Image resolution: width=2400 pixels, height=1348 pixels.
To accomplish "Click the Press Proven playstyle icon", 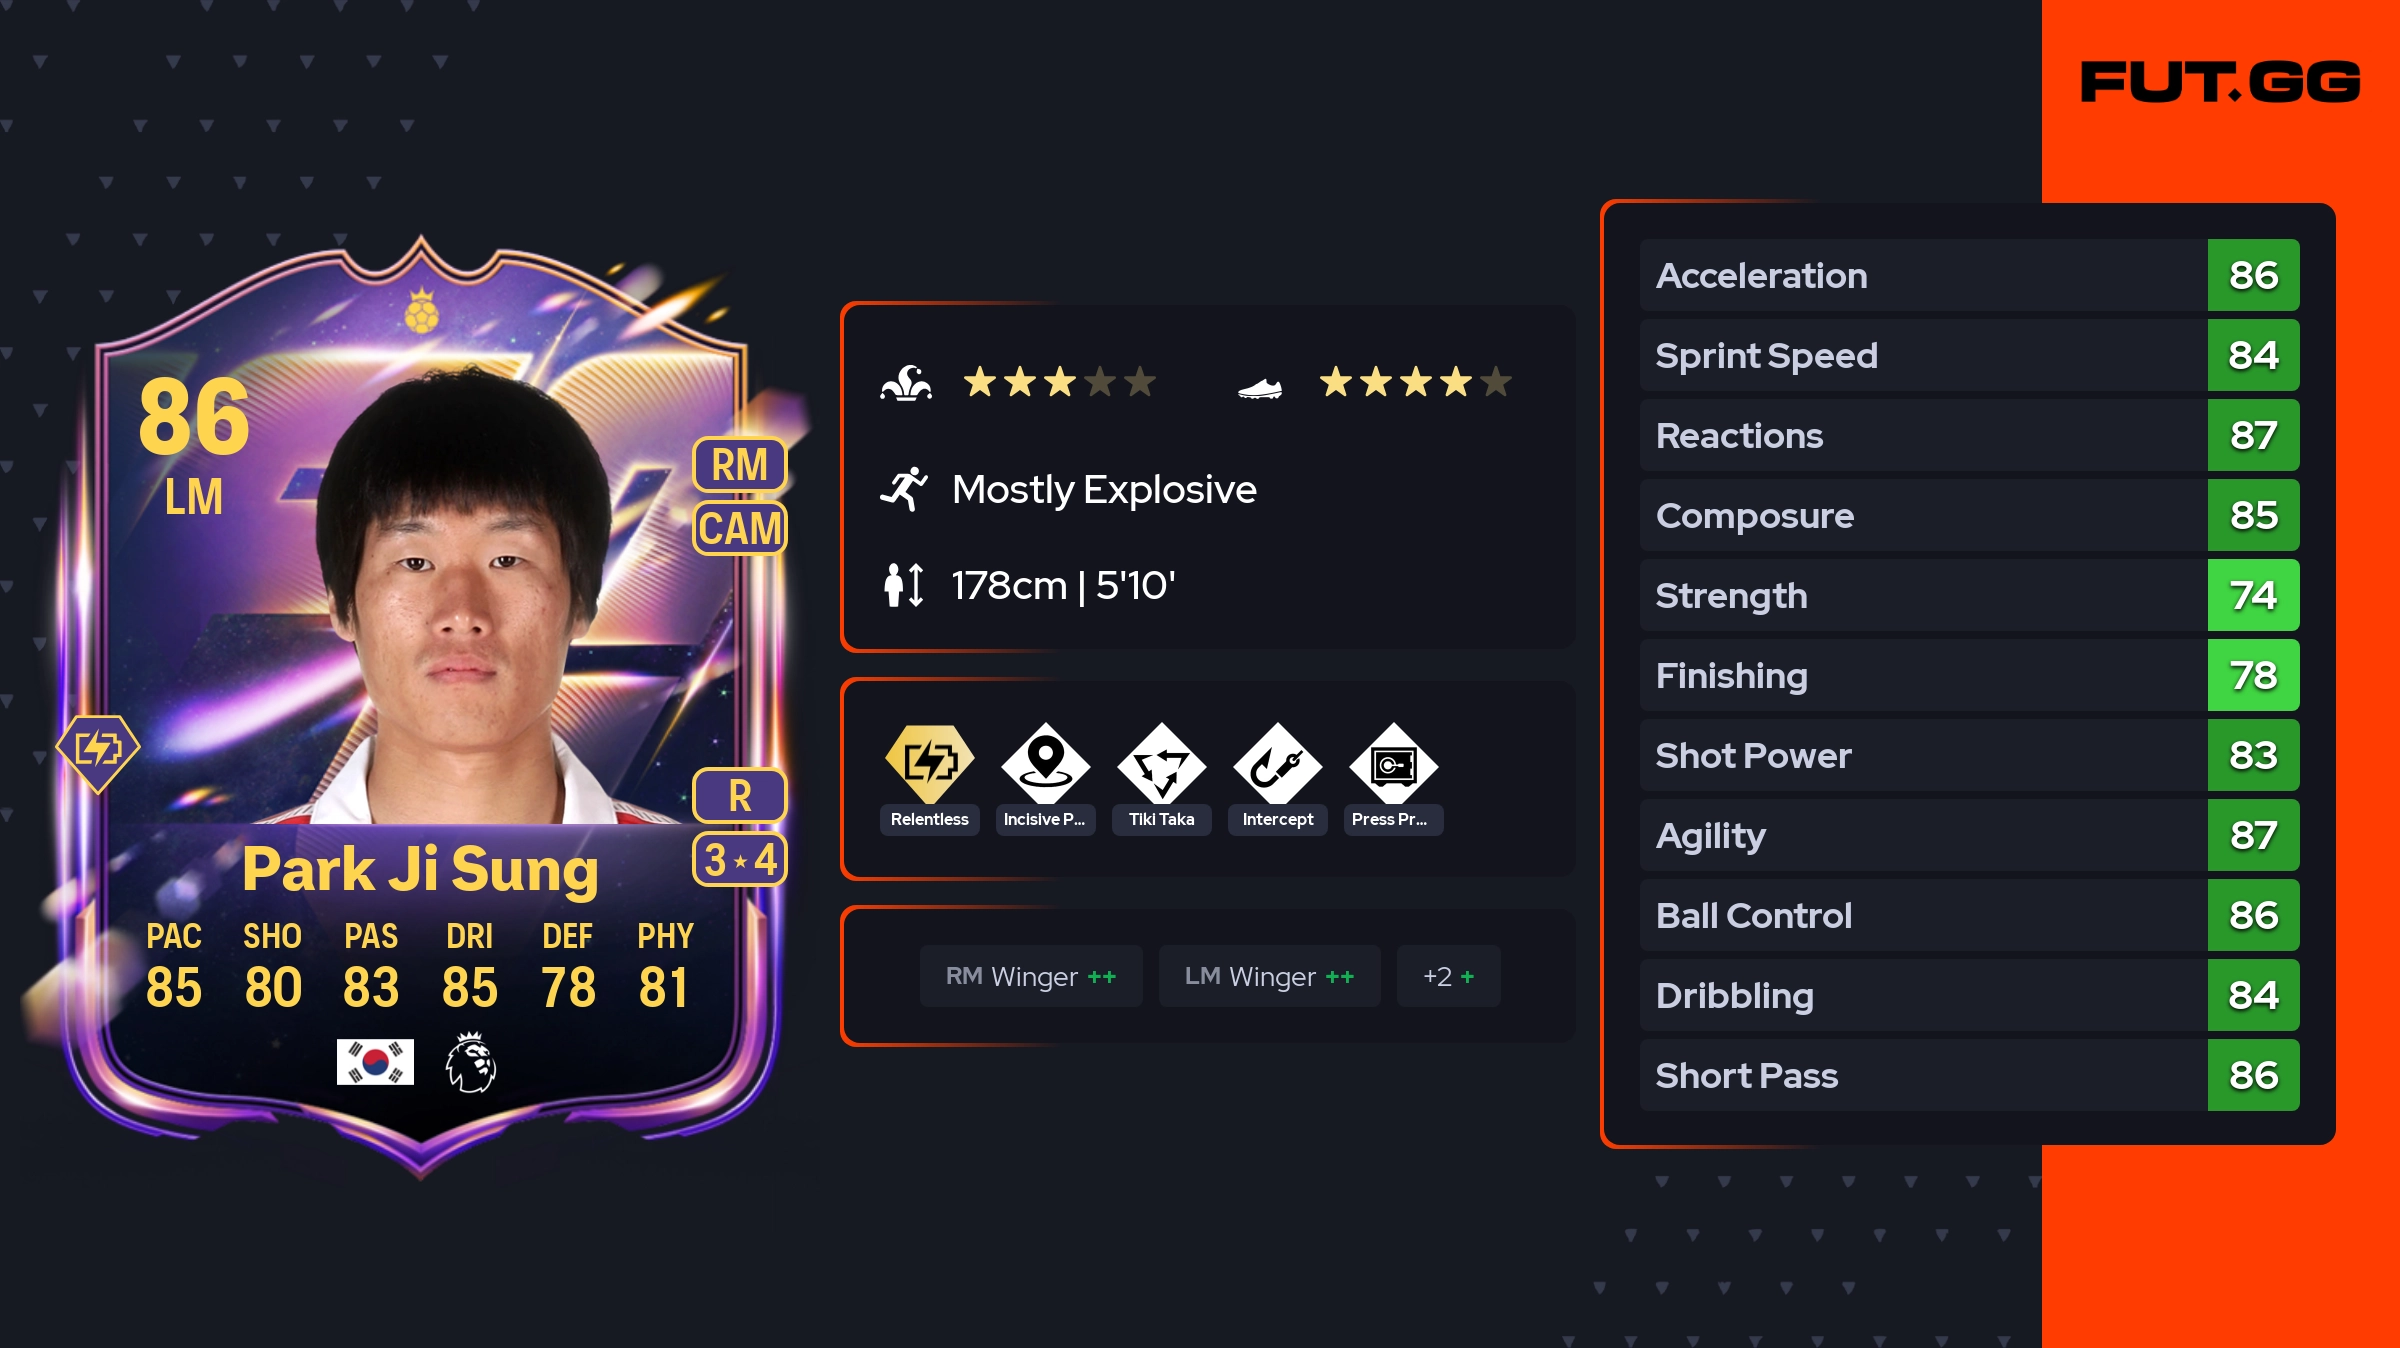I will coord(1393,763).
